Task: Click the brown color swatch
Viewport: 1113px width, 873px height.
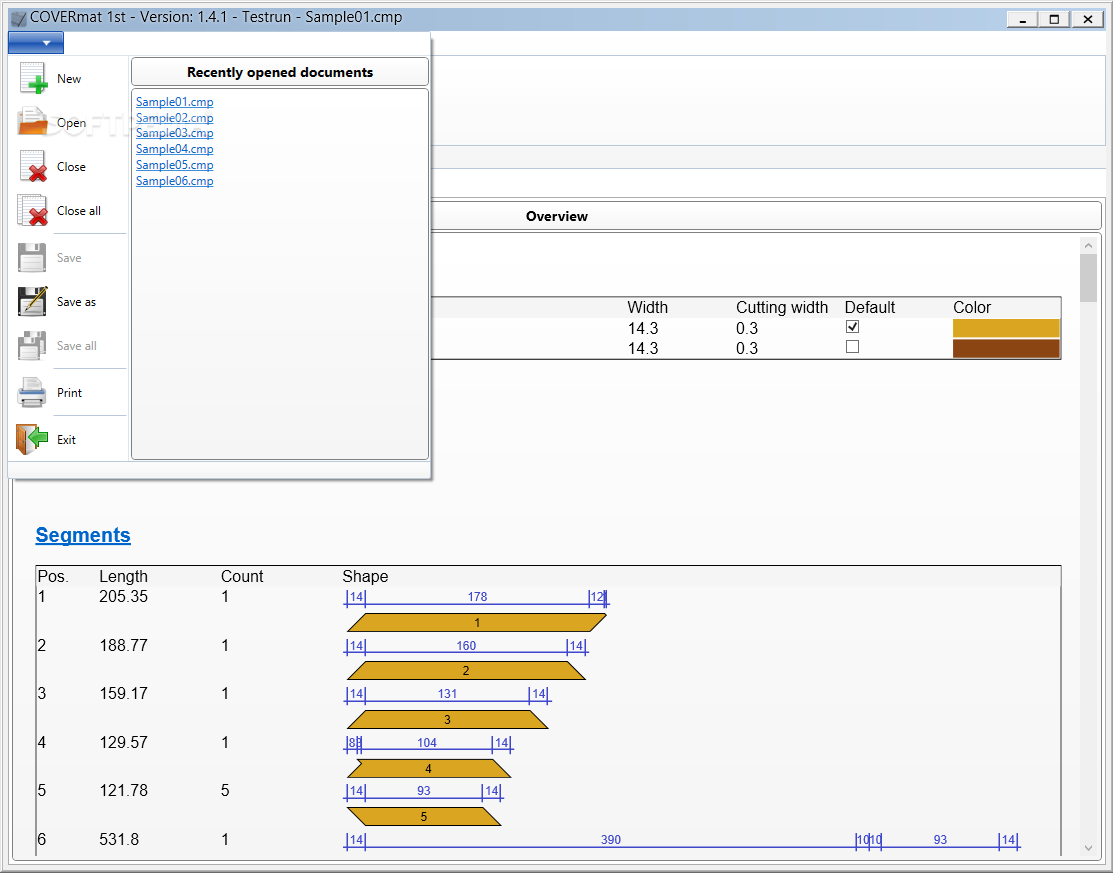Action: [1006, 348]
